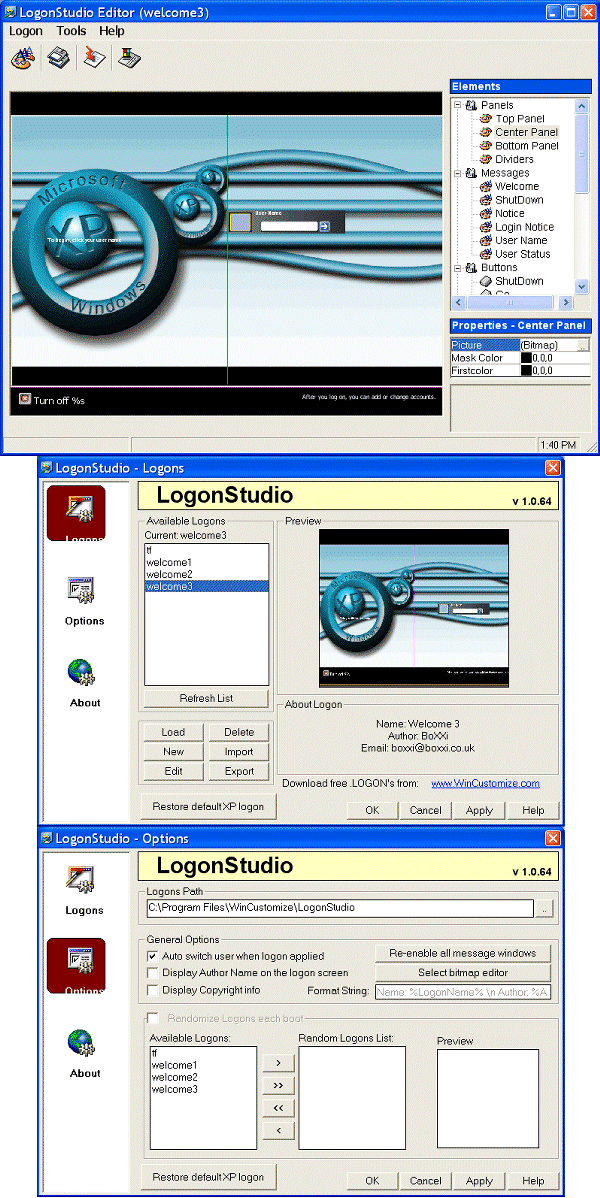
Task: Enable Display Copyright info checkbox
Action: point(152,989)
